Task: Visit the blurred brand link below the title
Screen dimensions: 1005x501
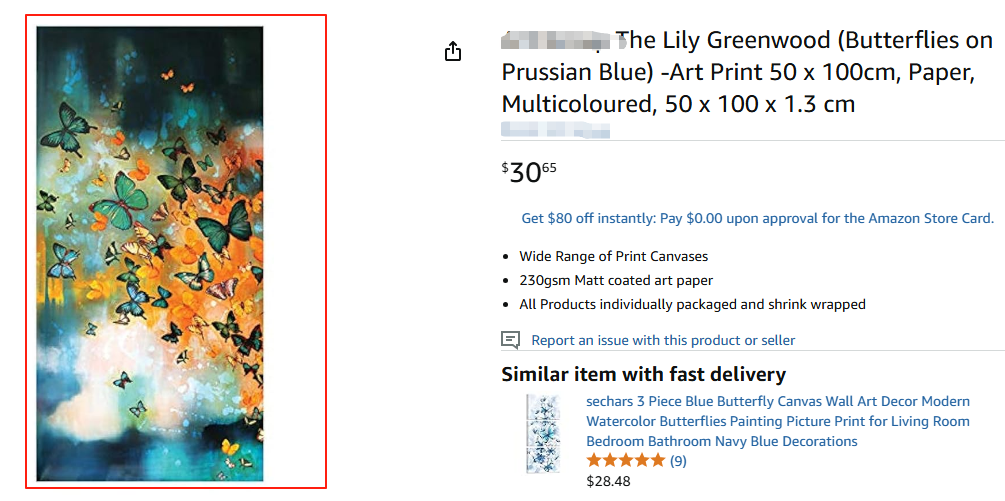Action: tap(555, 129)
